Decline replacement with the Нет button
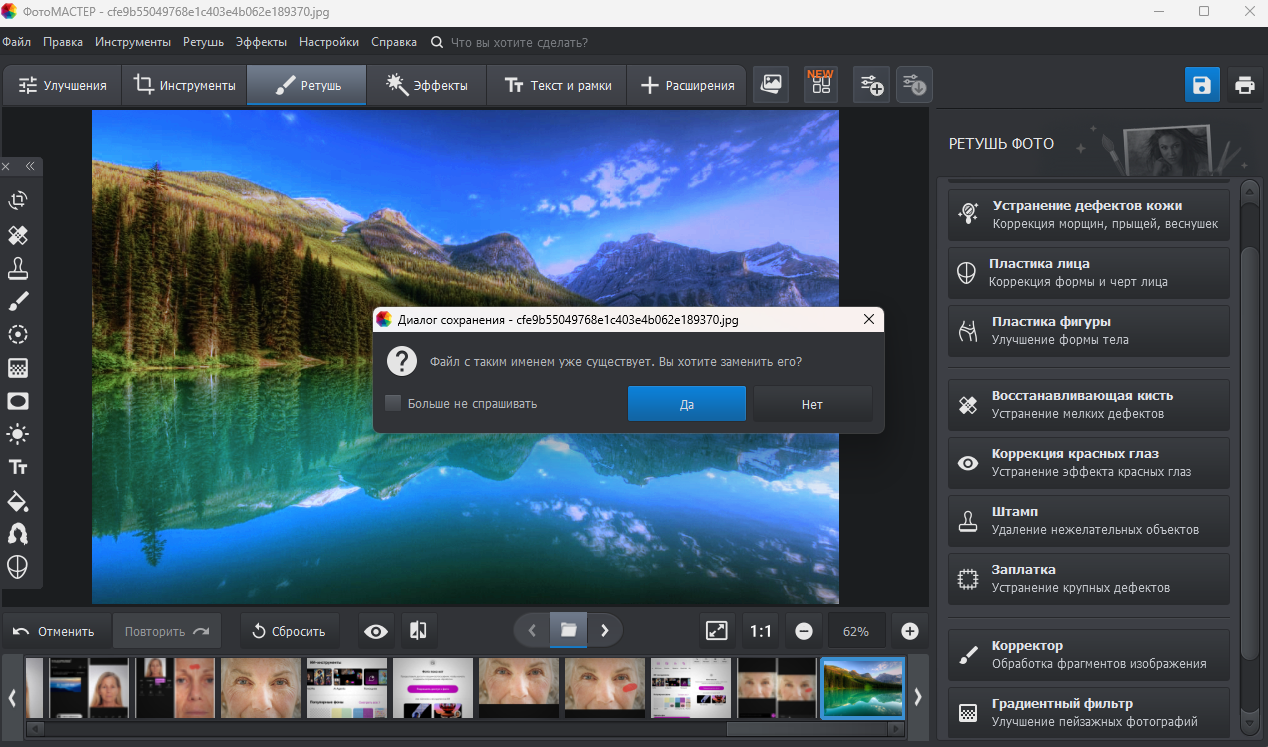This screenshot has width=1268, height=747. pos(812,404)
